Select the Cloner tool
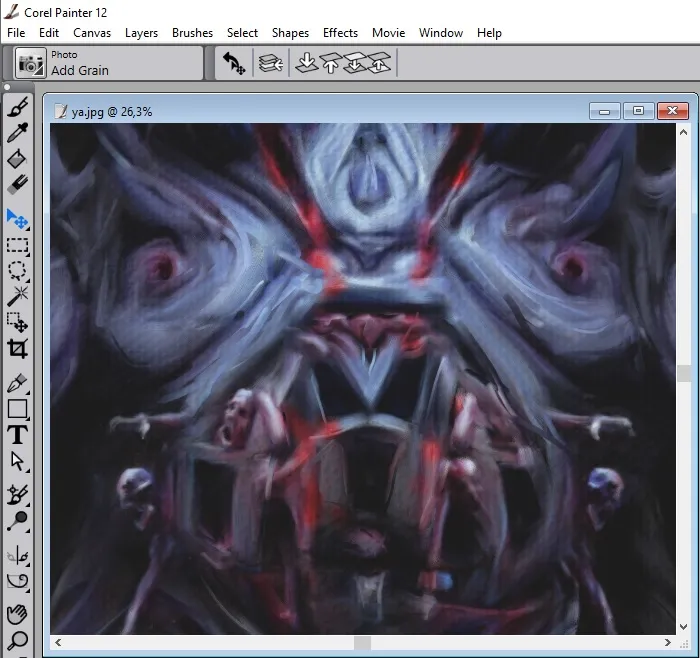This screenshot has width=700, height=658. coord(17,495)
